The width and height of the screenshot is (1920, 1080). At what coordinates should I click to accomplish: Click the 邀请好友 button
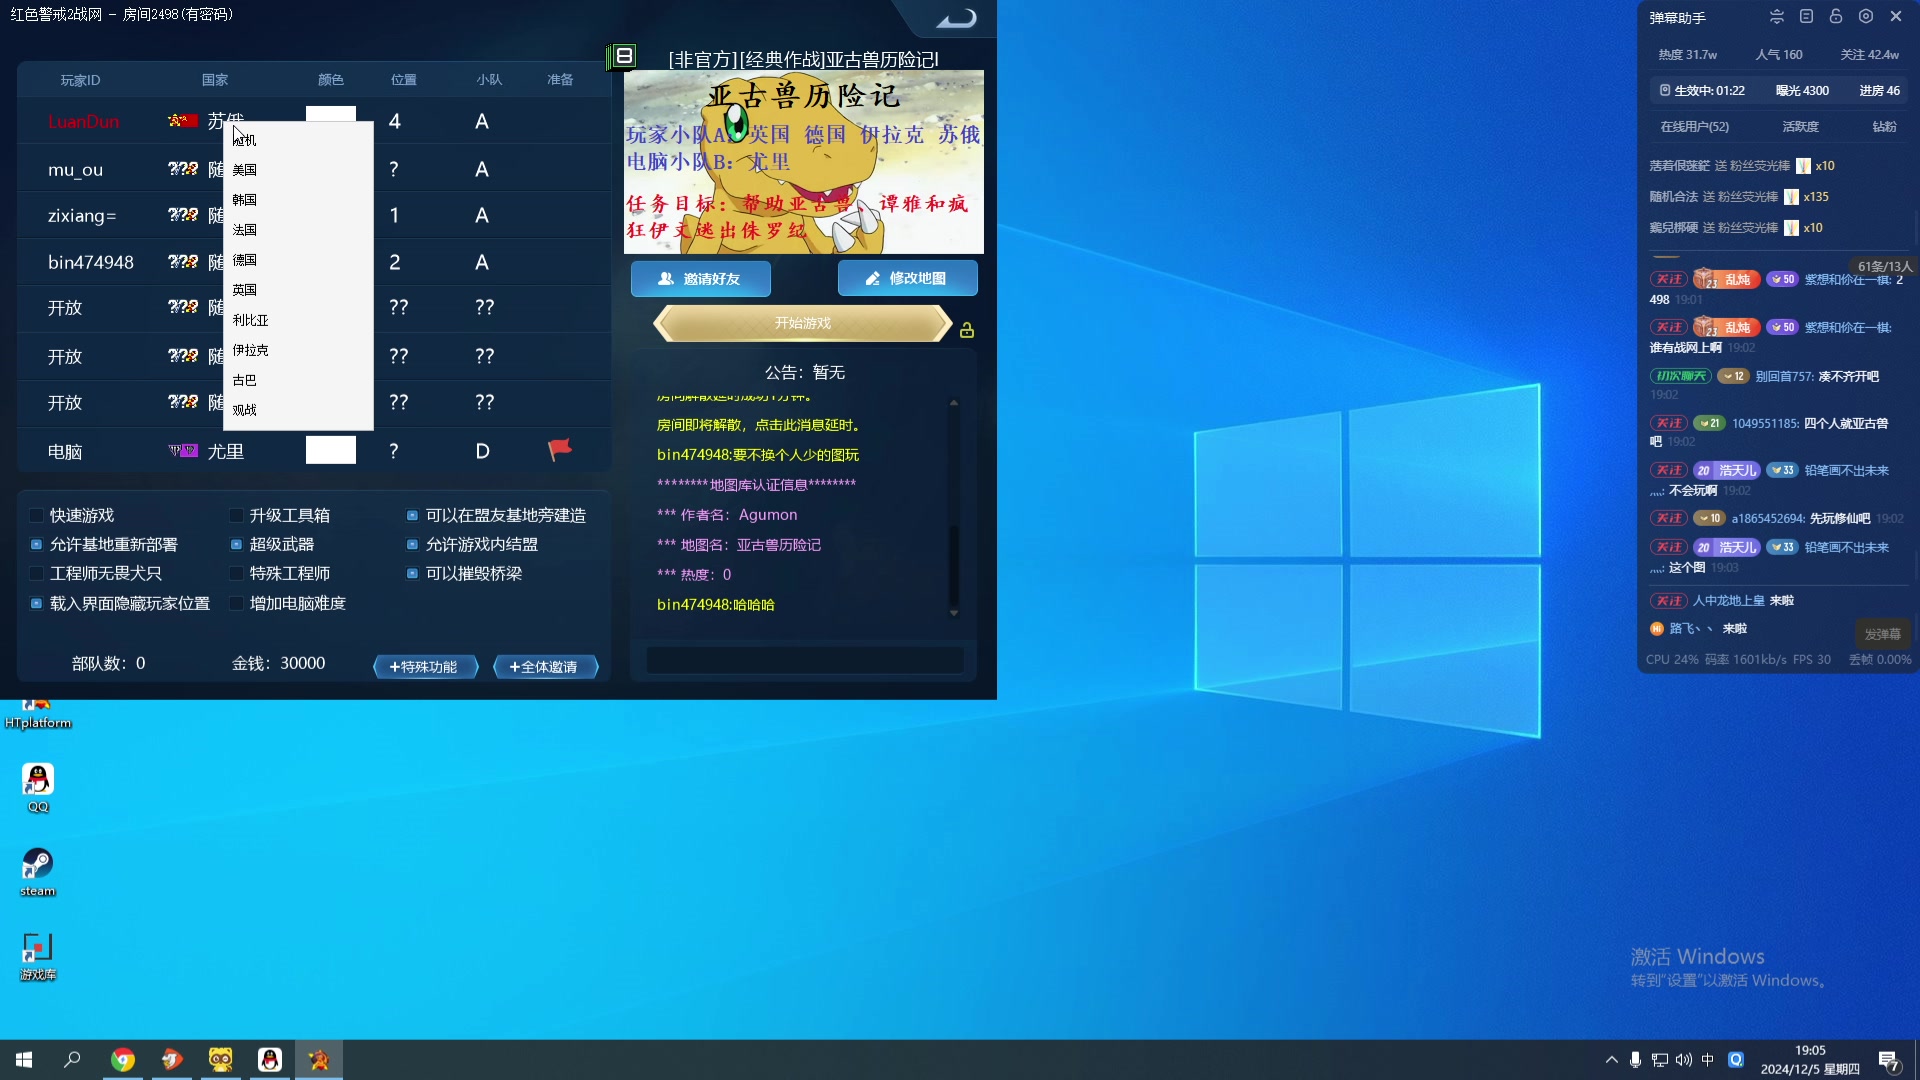click(700, 279)
